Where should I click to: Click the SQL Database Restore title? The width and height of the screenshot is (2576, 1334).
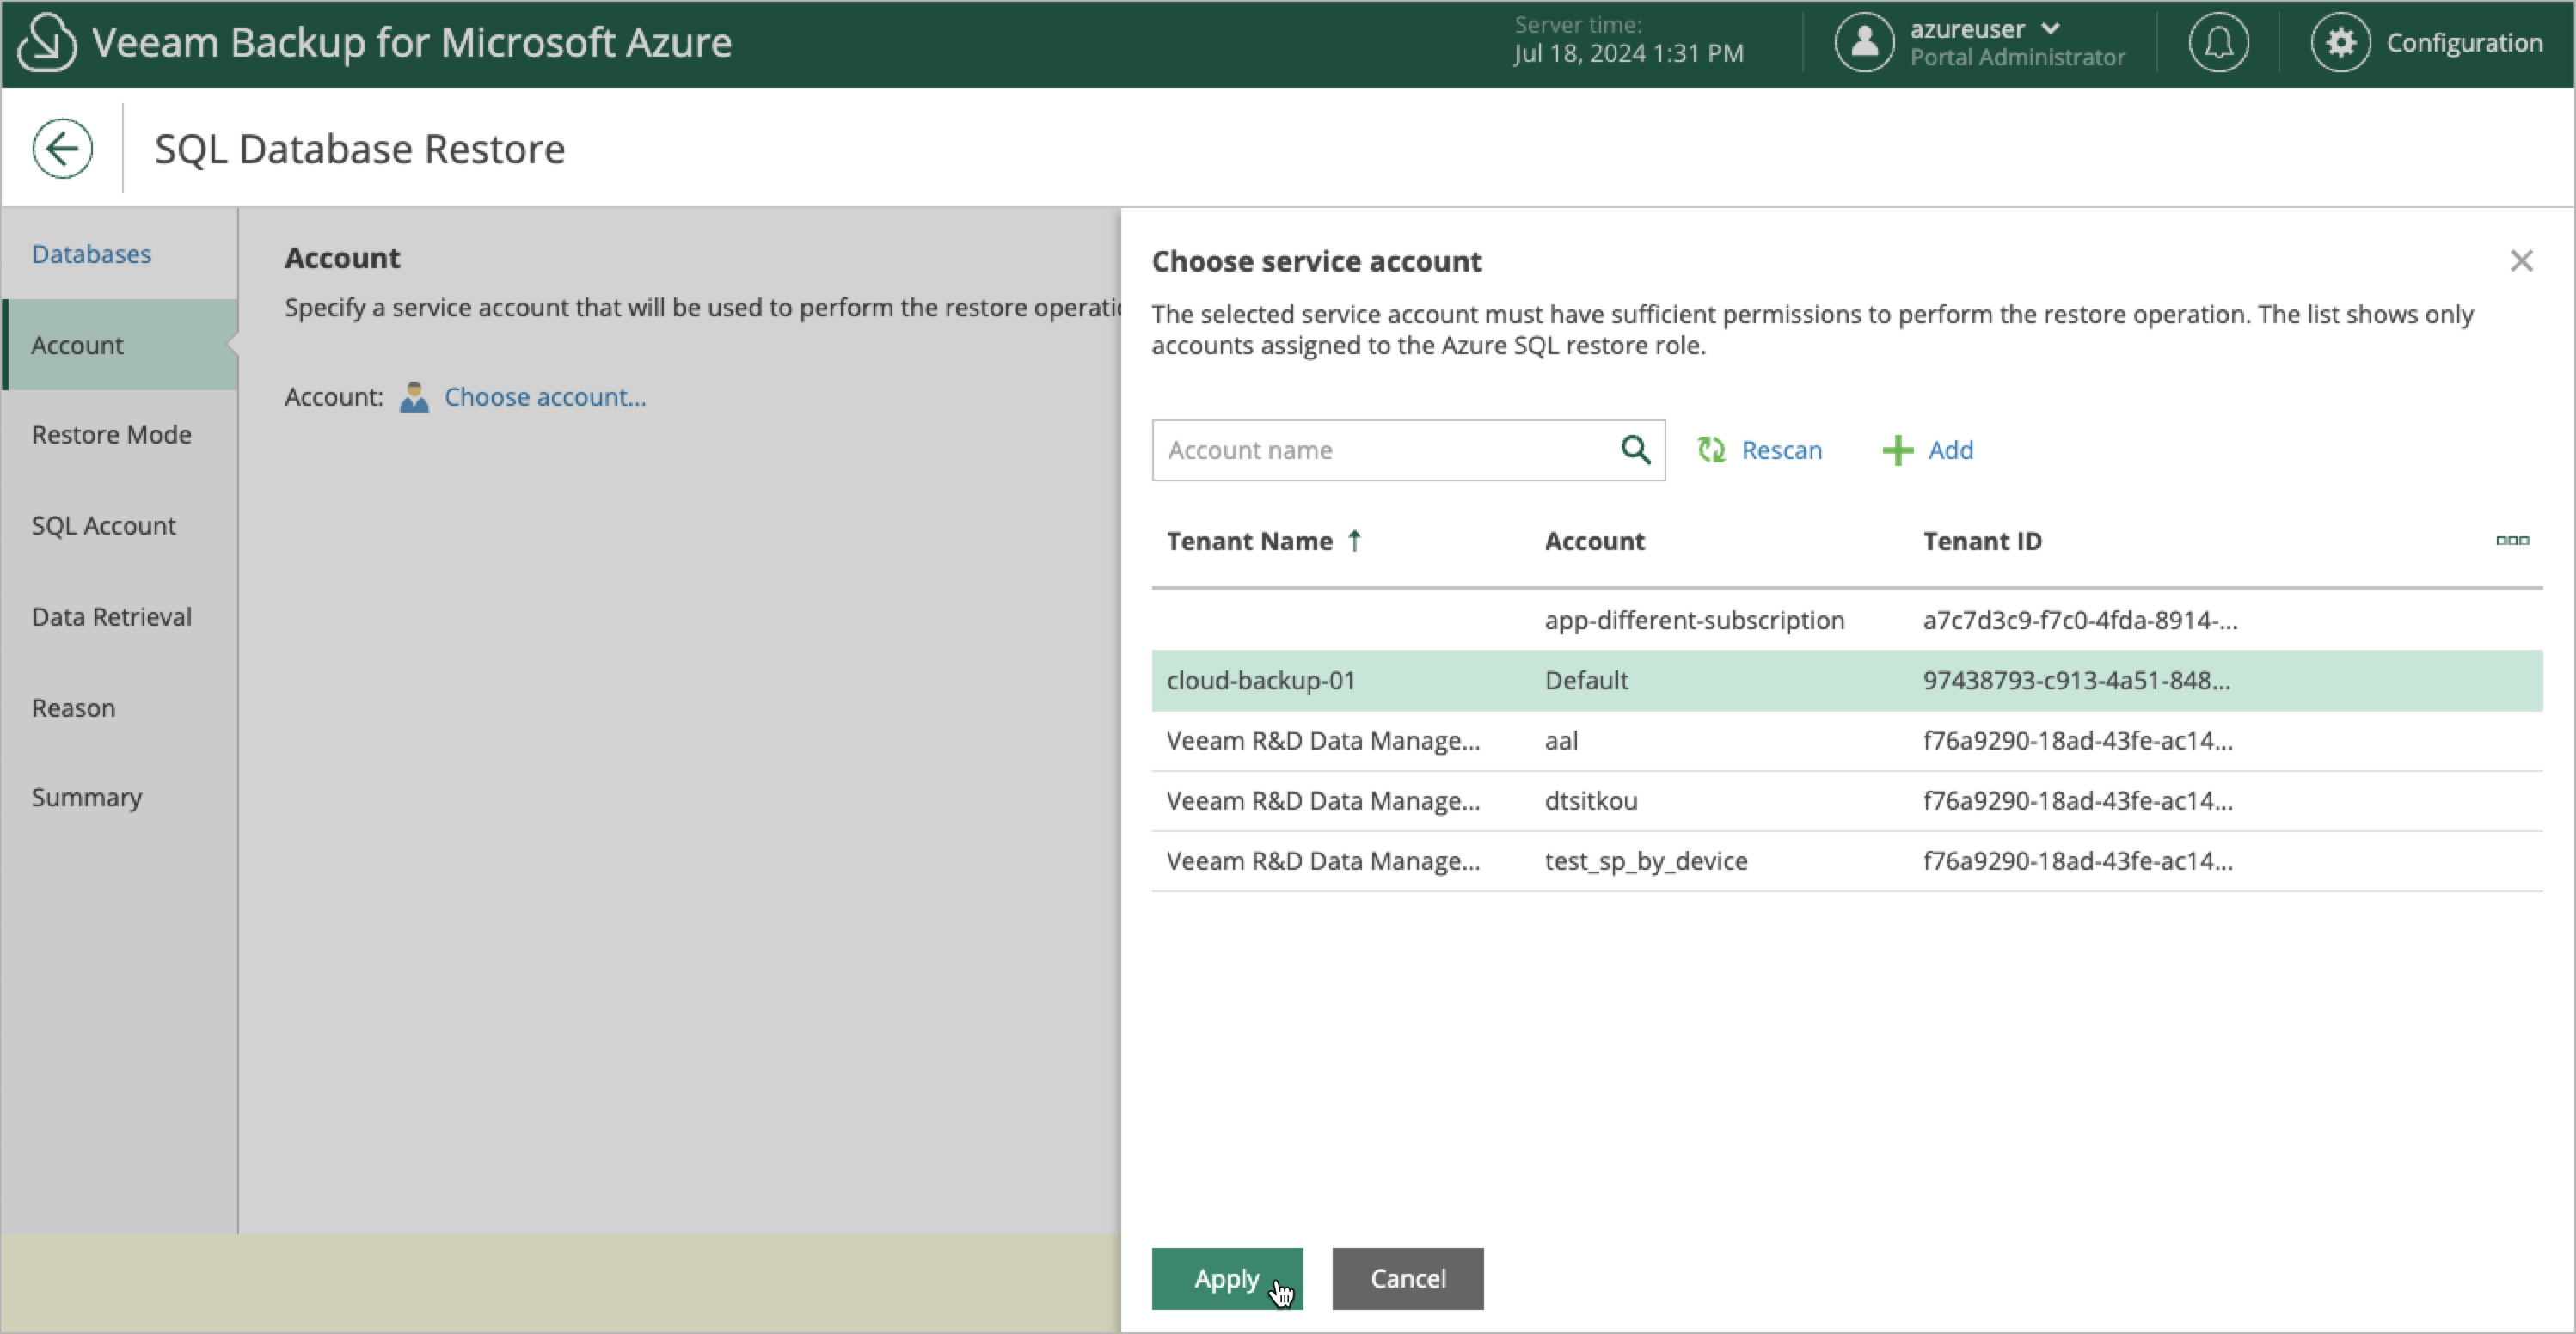[x=359, y=149]
